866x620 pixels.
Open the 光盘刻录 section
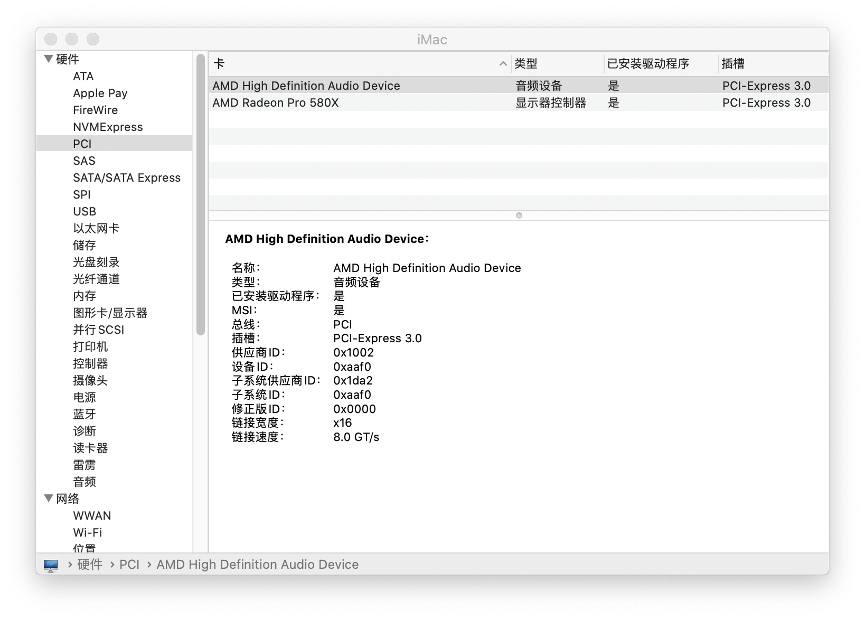pos(96,262)
